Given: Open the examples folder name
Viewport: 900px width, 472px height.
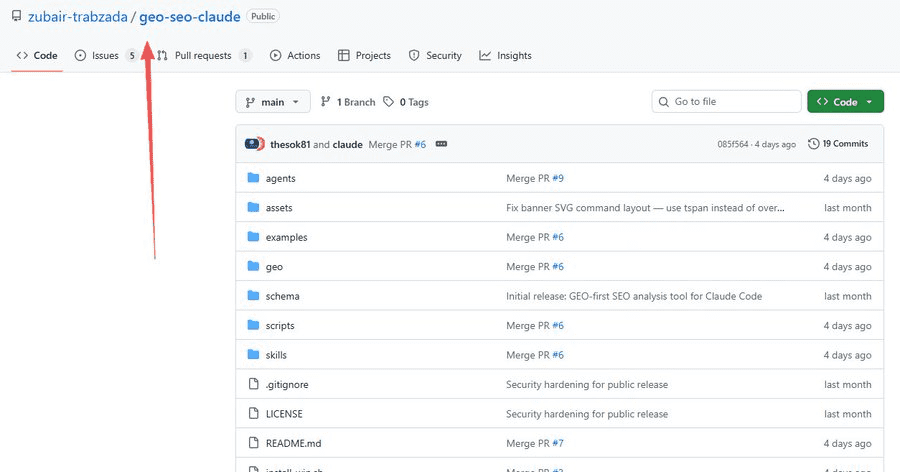Looking at the screenshot, I should click(x=286, y=237).
